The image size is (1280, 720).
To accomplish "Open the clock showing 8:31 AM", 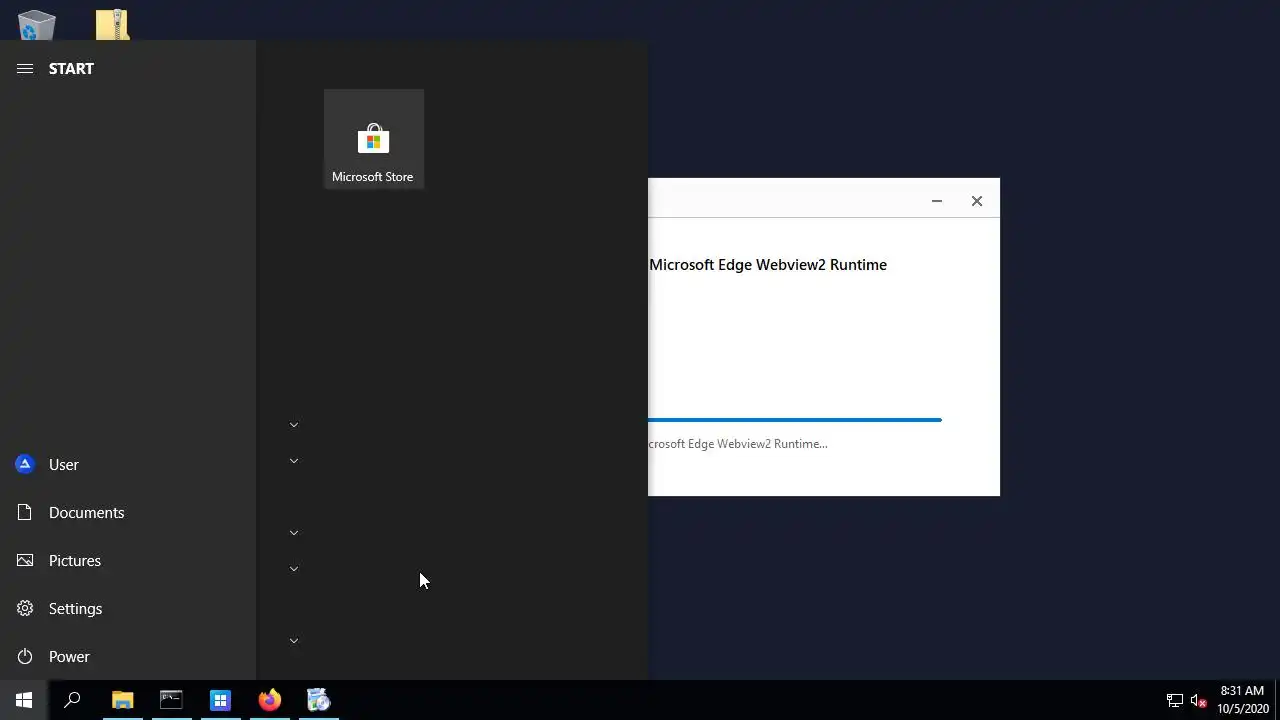I will (1242, 700).
